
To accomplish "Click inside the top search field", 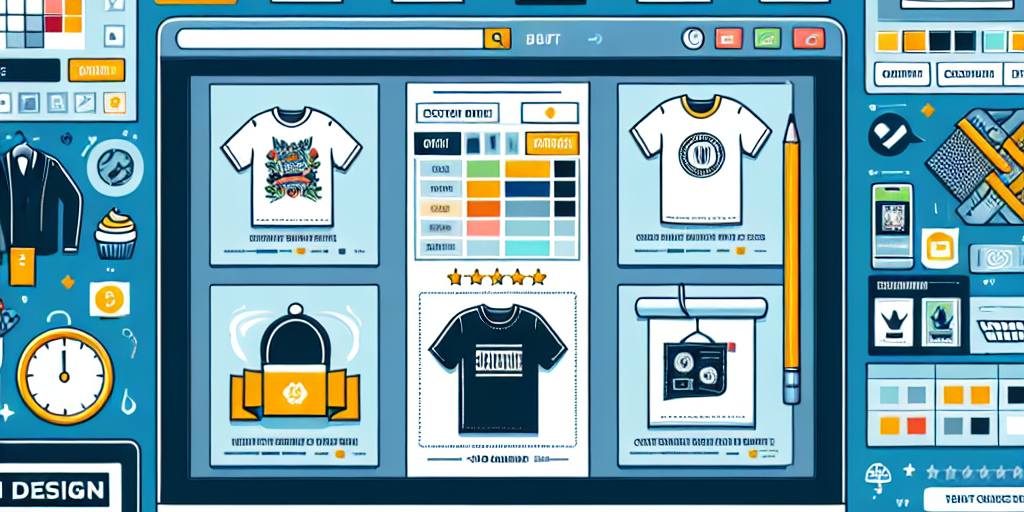I will [x=330, y=39].
